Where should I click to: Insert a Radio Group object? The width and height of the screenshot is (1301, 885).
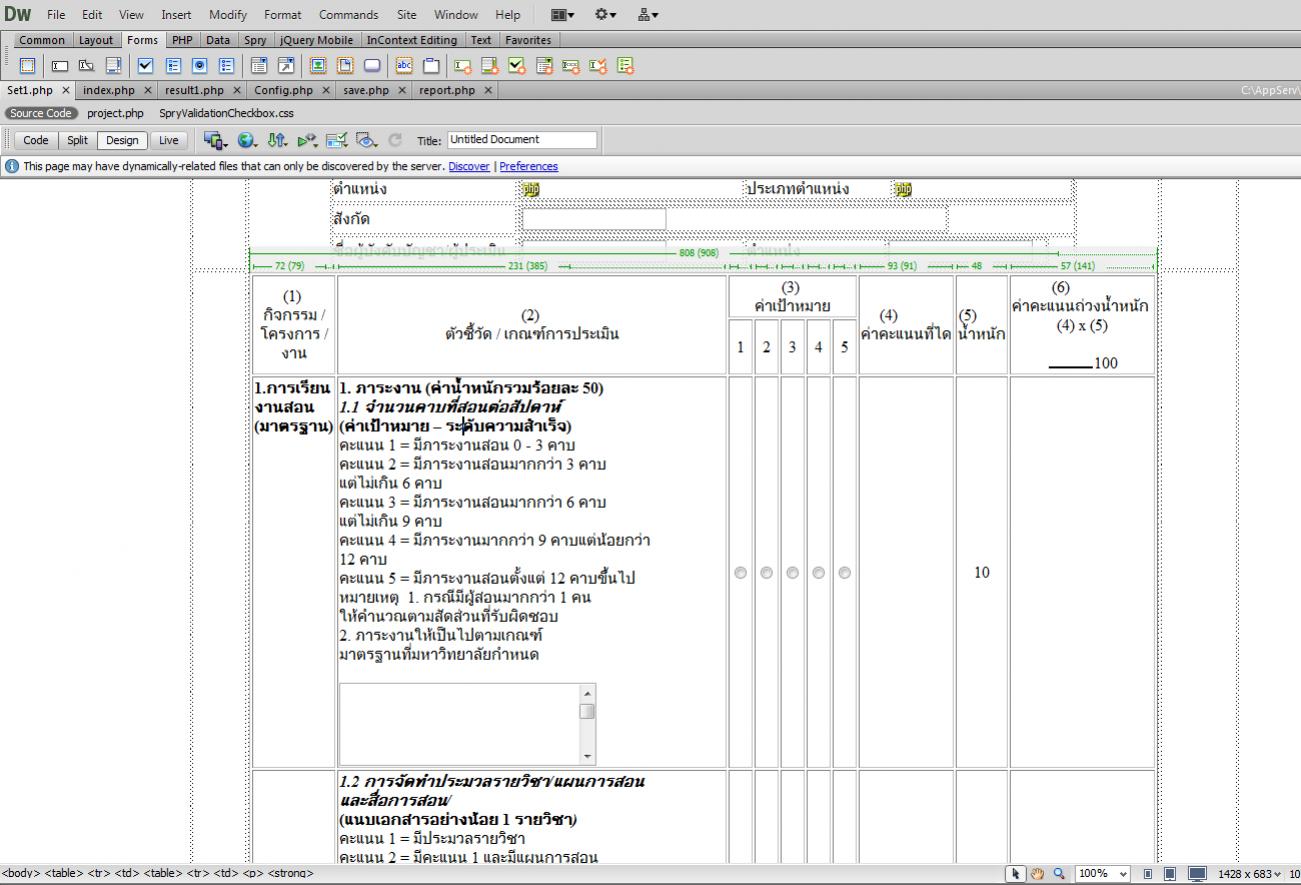(226, 65)
